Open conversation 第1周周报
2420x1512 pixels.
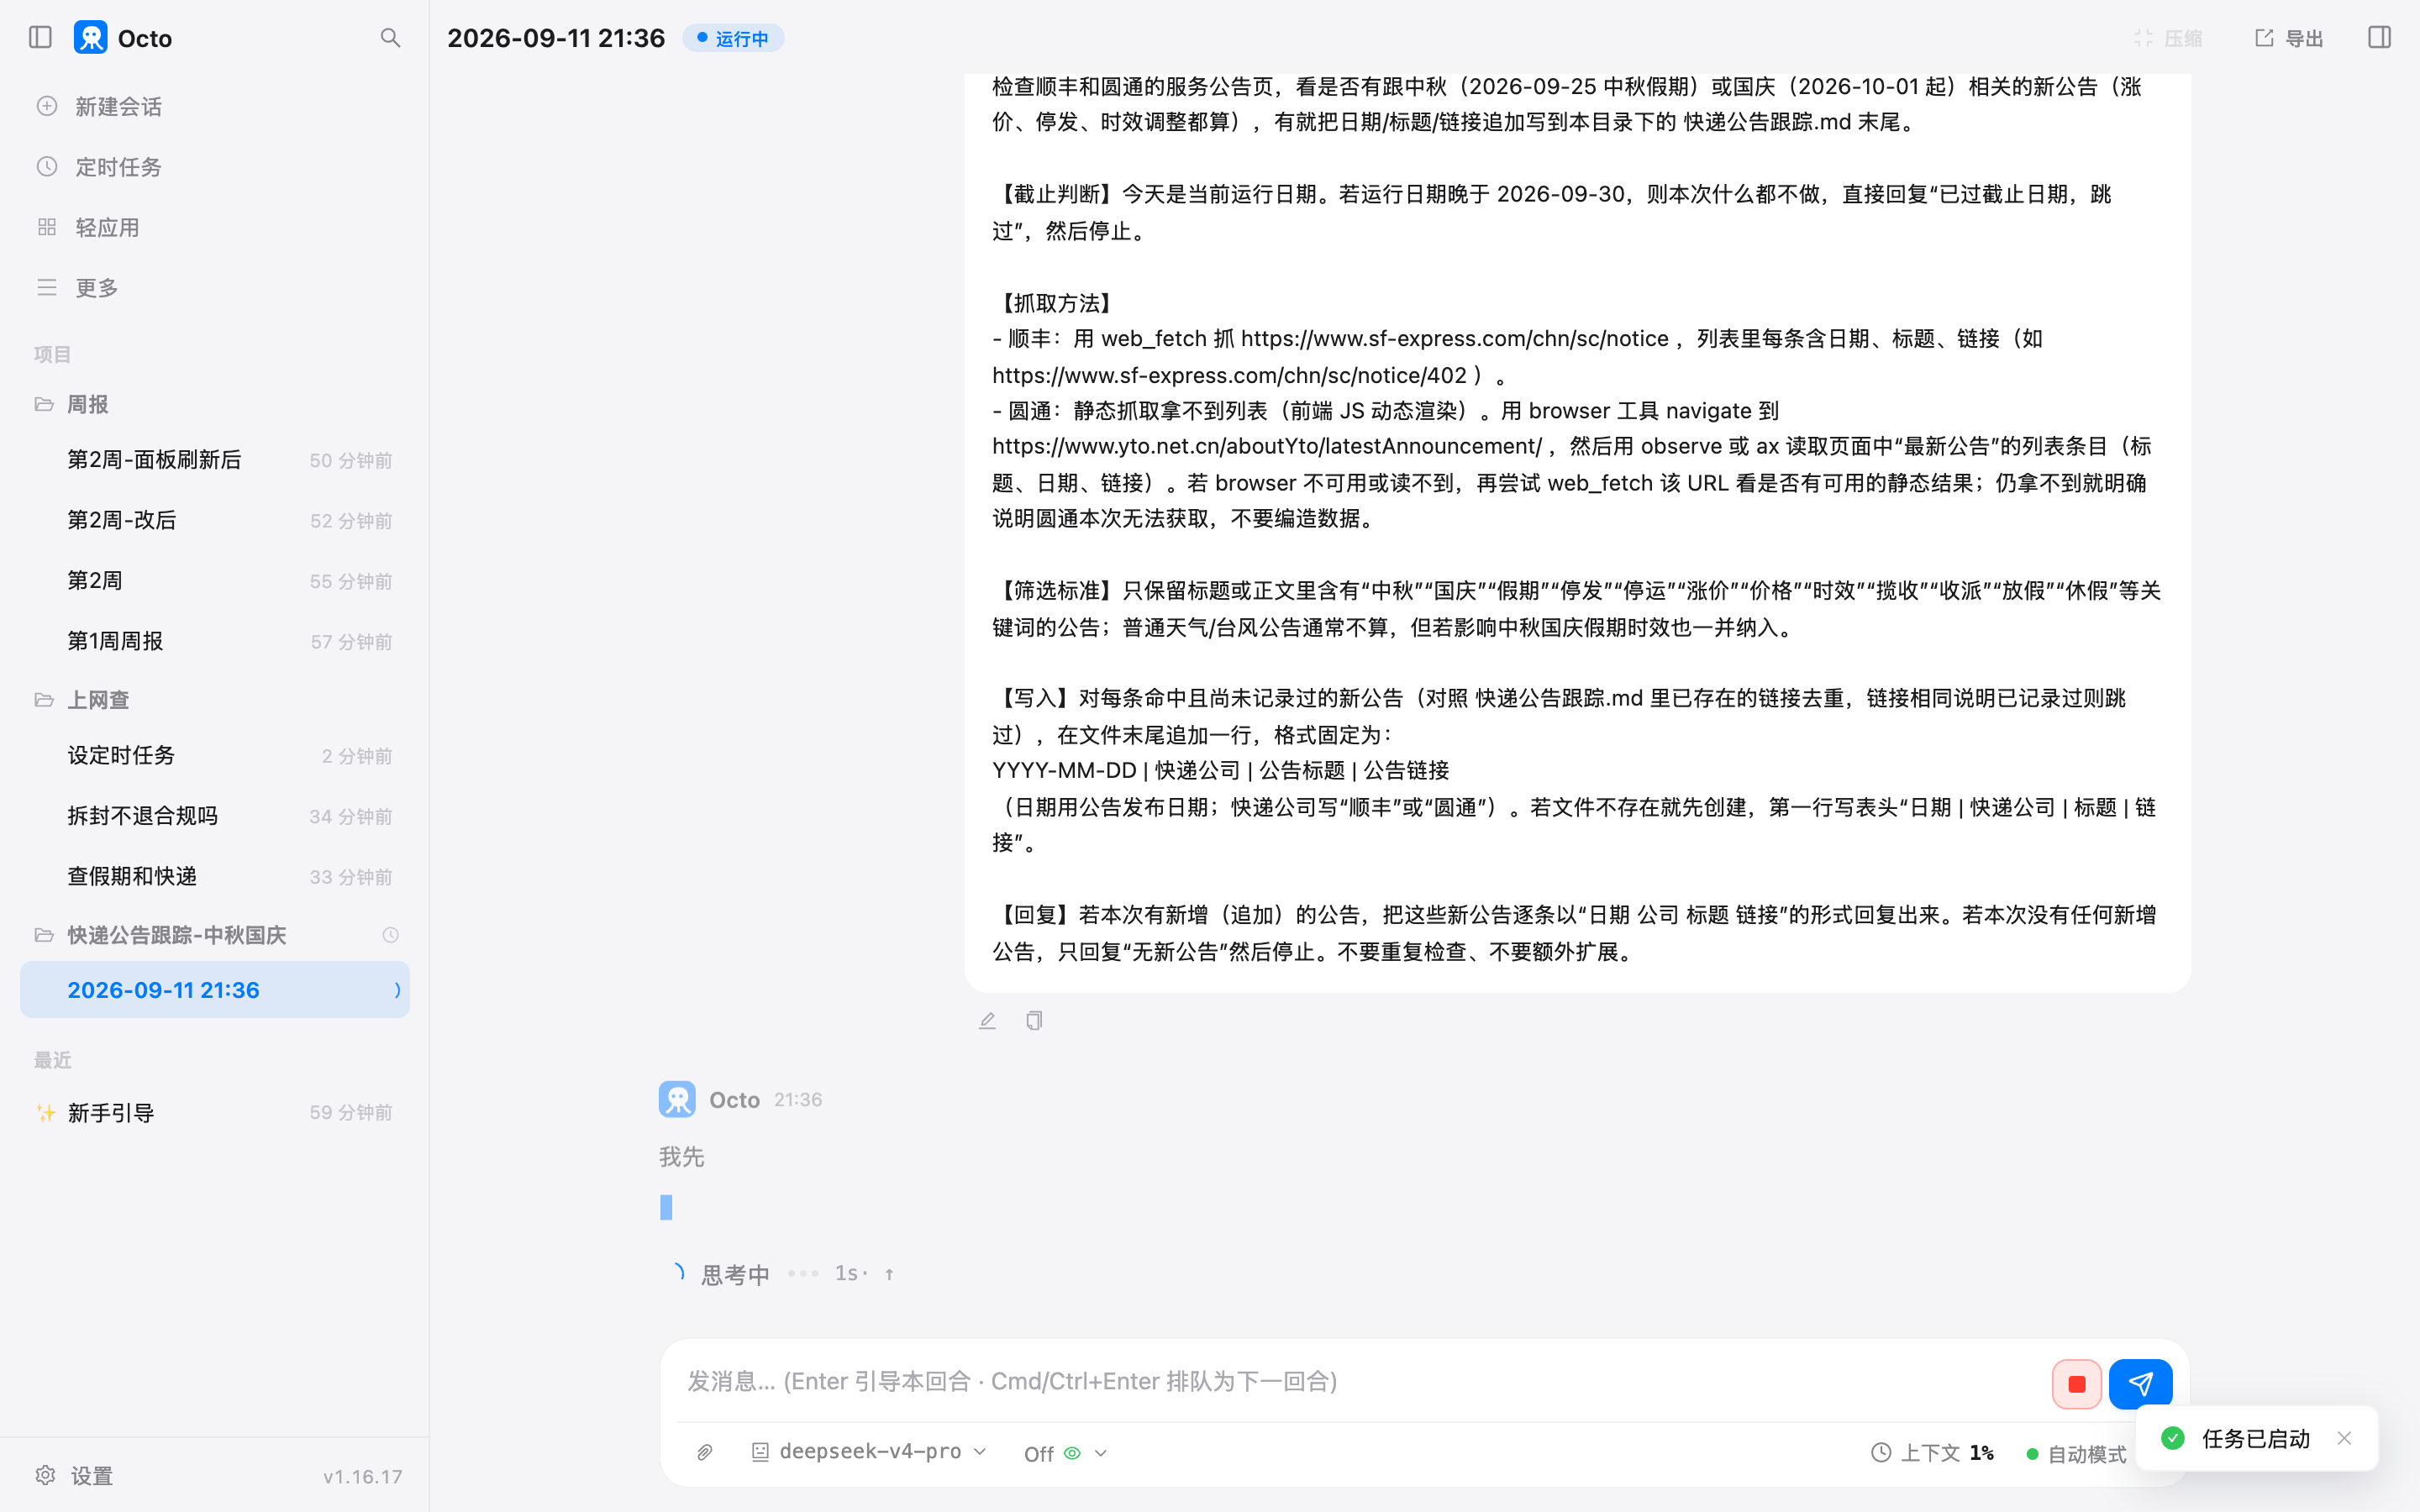[x=214, y=641]
